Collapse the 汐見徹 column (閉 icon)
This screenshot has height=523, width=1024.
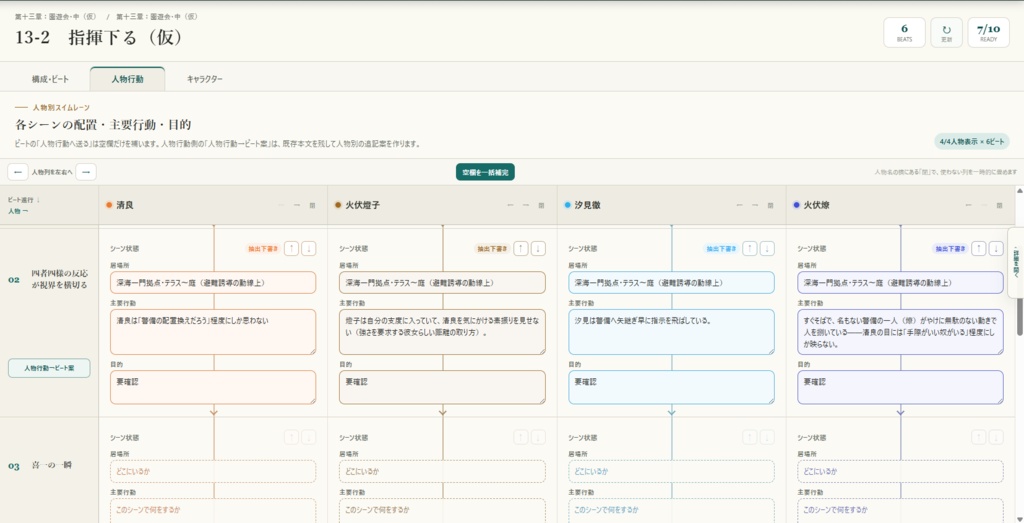pyautogui.click(x=771, y=205)
